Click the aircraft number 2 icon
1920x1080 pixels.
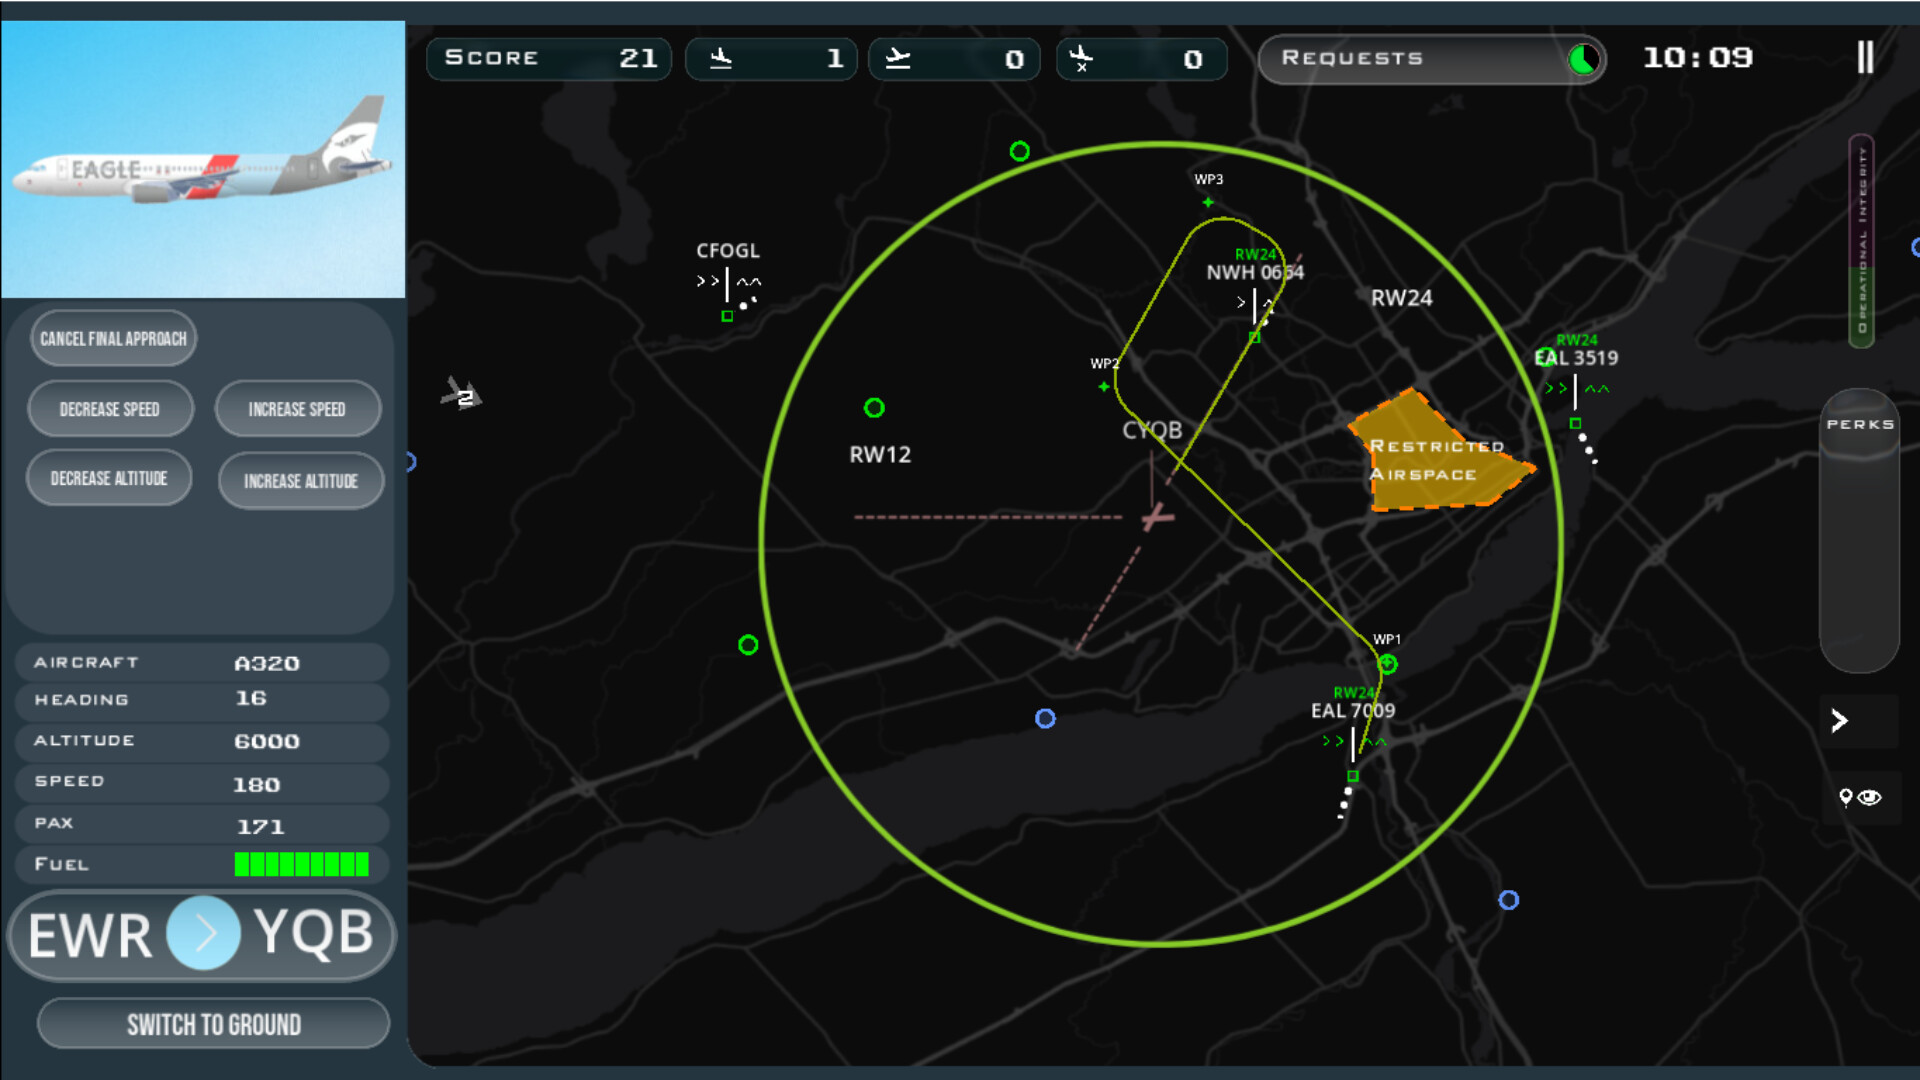point(461,396)
